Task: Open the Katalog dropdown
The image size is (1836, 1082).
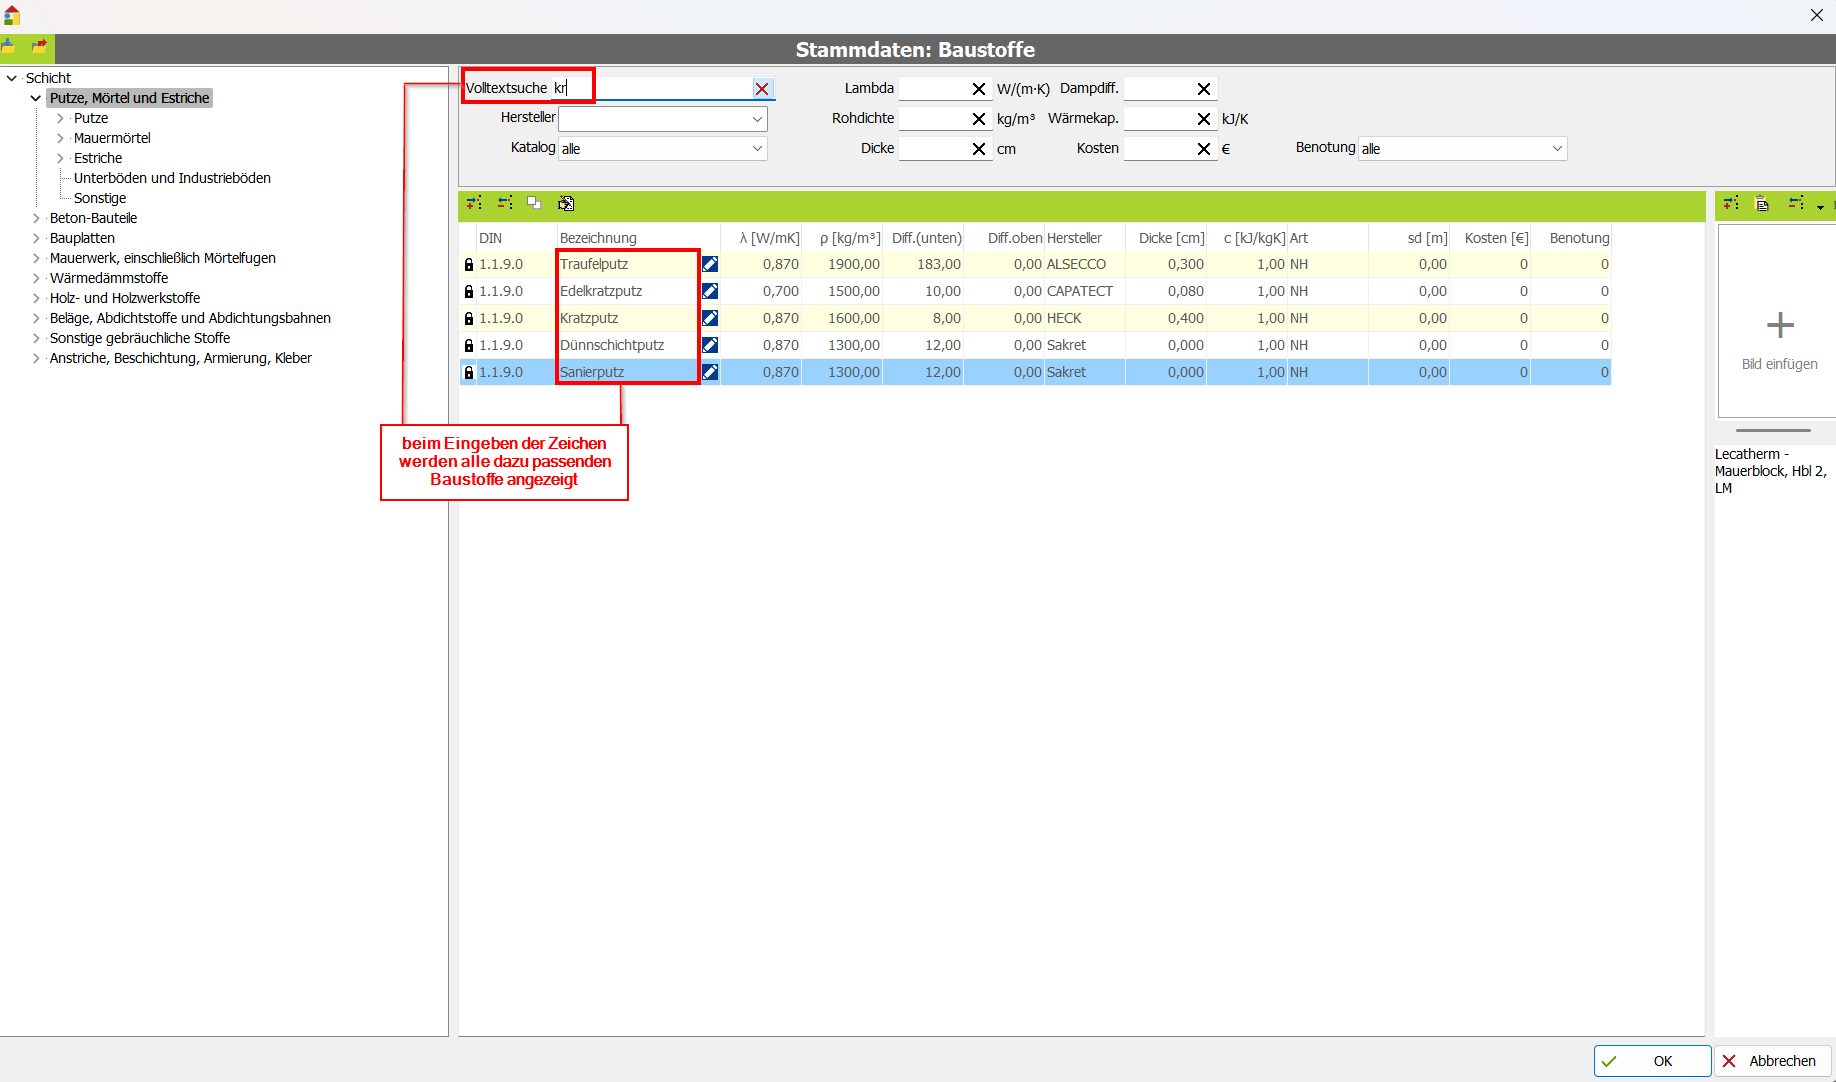Action: coord(757,149)
